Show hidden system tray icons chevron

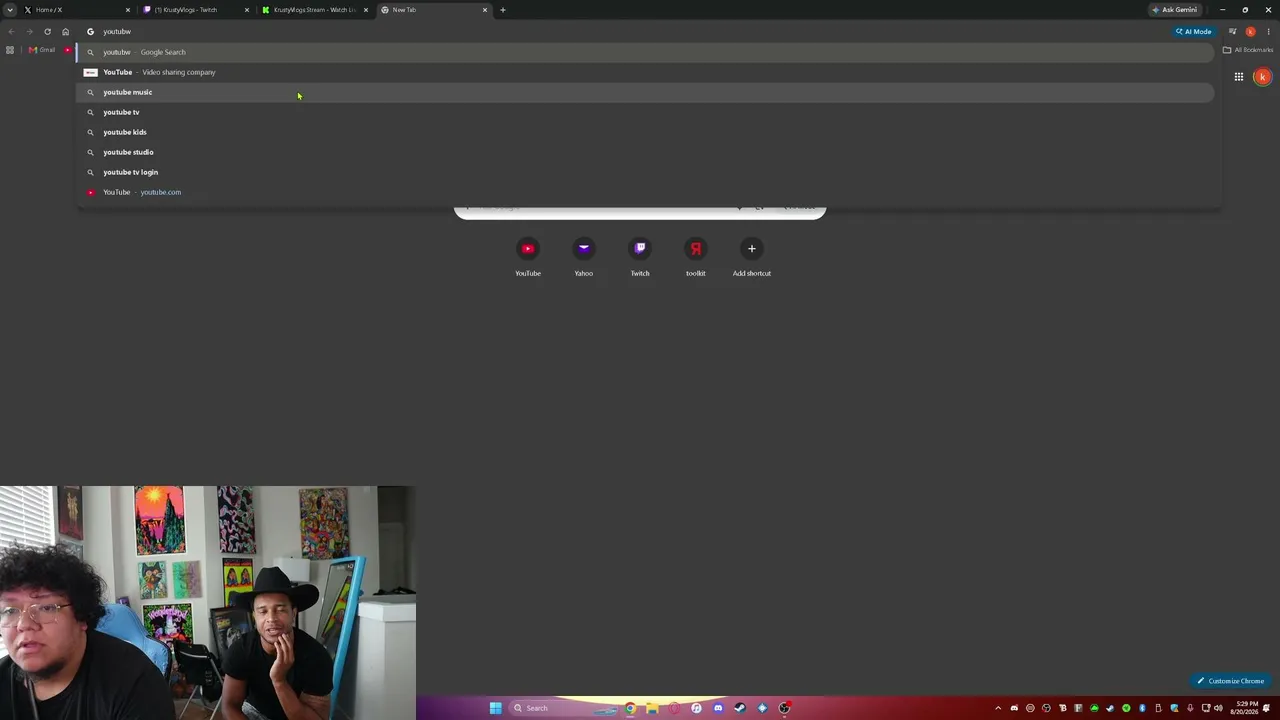coord(998,708)
